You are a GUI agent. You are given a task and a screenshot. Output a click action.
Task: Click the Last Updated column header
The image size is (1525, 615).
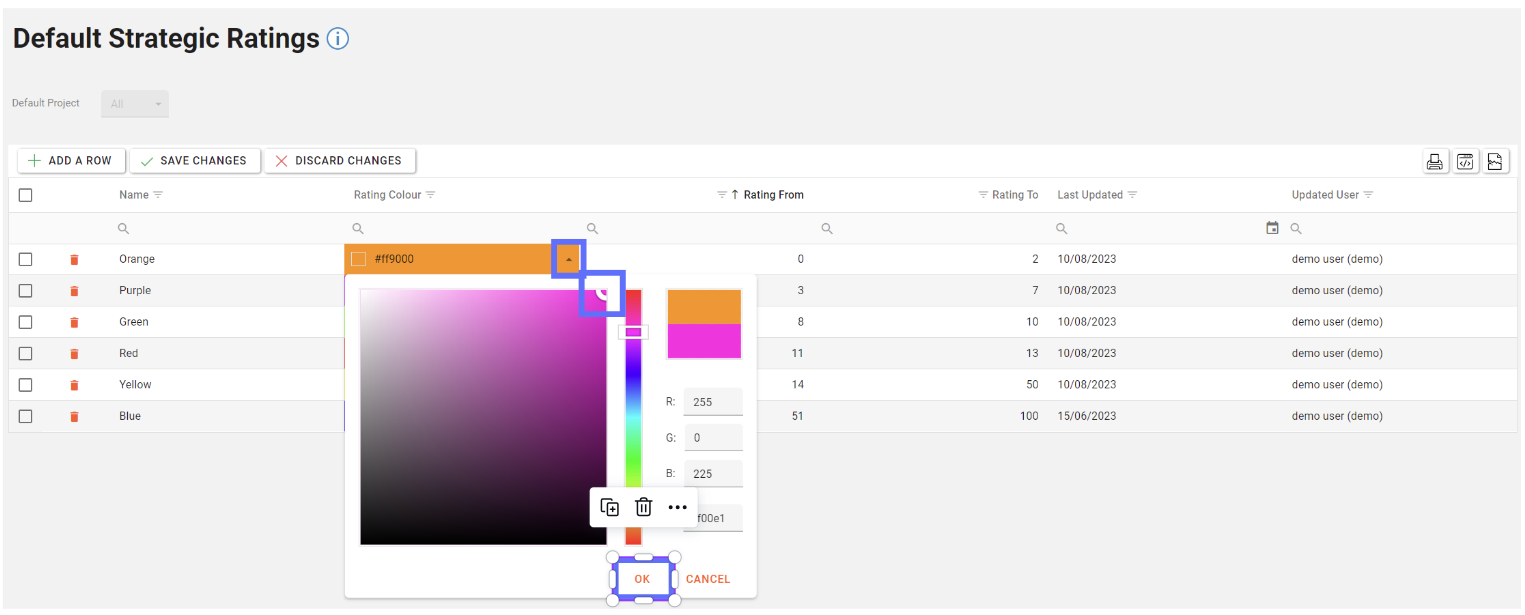click(x=1089, y=195)
